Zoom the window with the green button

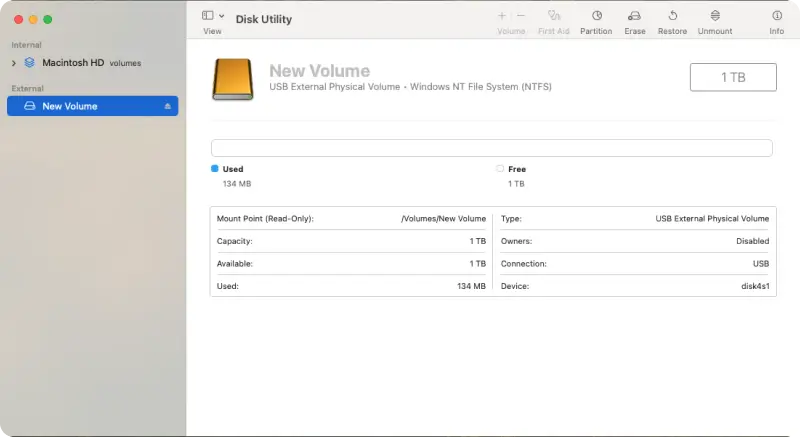(x=47, y=19)
